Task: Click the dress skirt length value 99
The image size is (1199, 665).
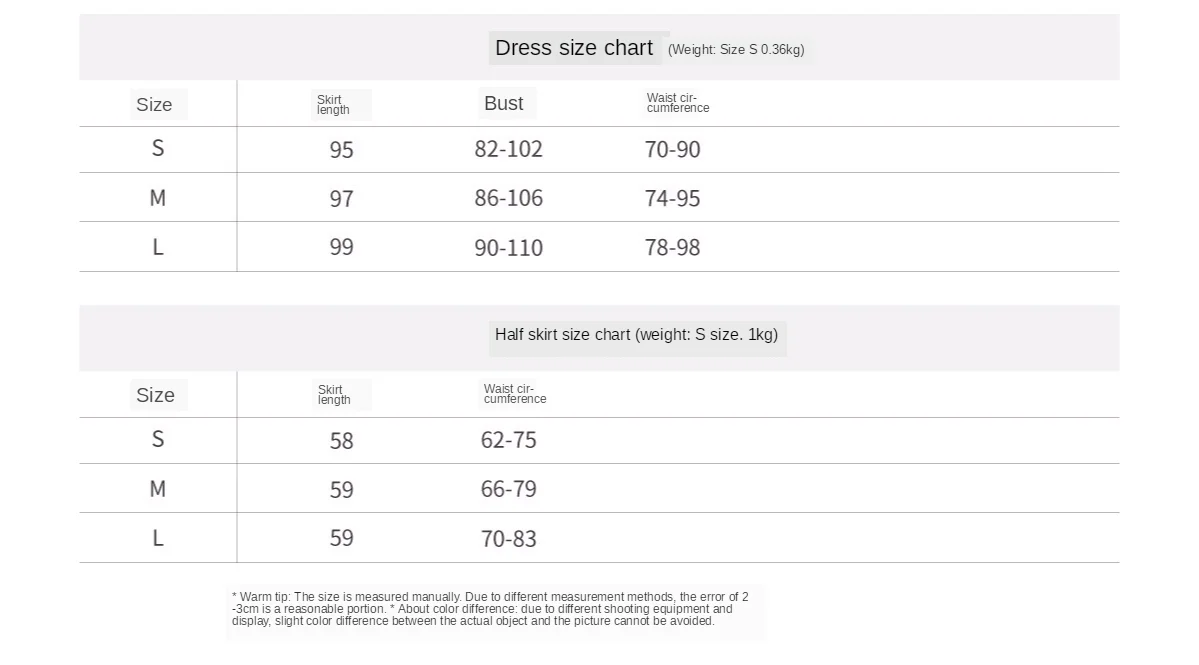Action: pyautogui.click(x=341, y=247)
